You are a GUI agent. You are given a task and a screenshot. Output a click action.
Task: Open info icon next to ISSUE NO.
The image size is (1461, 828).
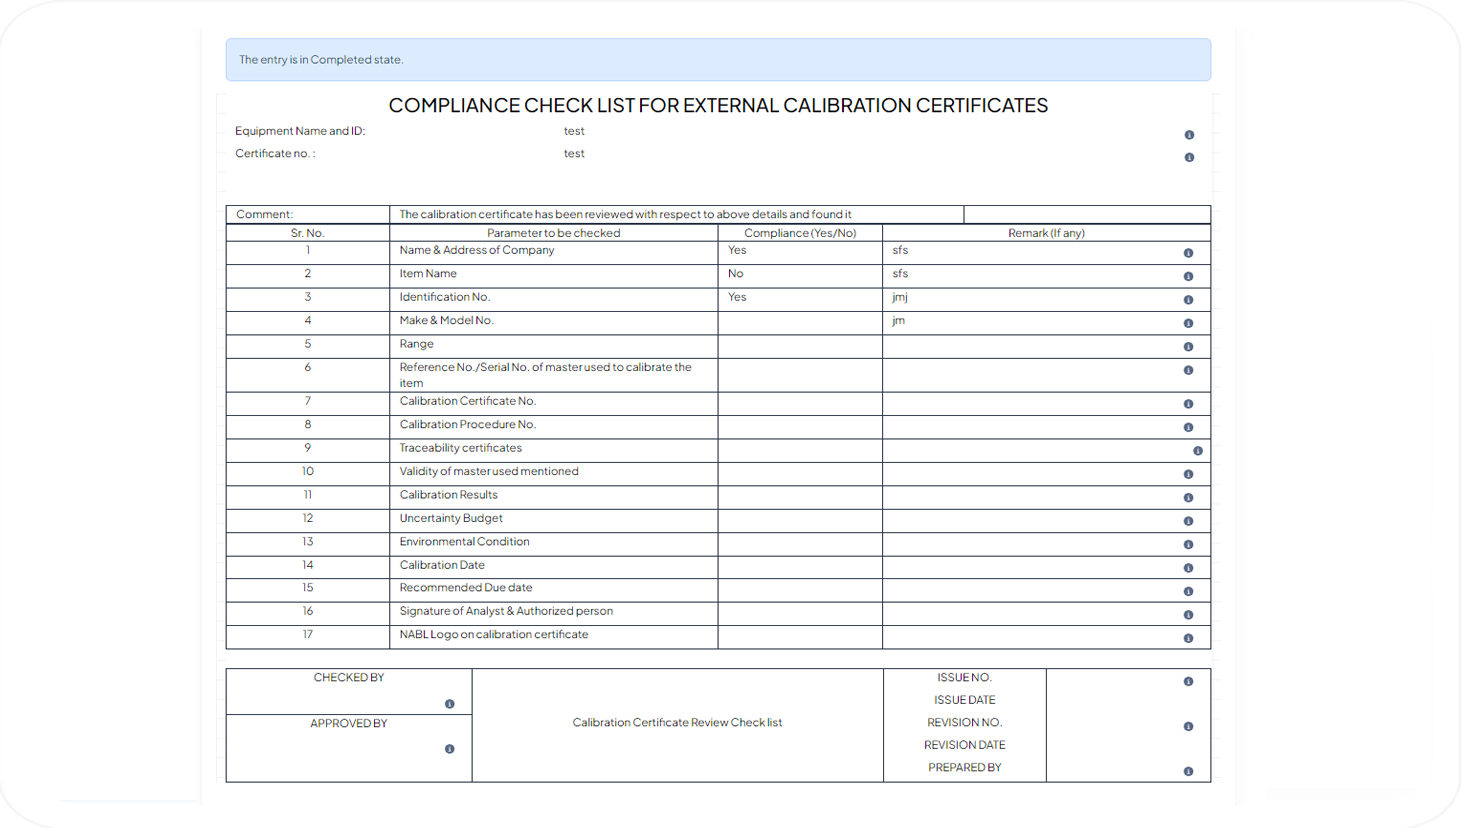tap(1188, 682)
